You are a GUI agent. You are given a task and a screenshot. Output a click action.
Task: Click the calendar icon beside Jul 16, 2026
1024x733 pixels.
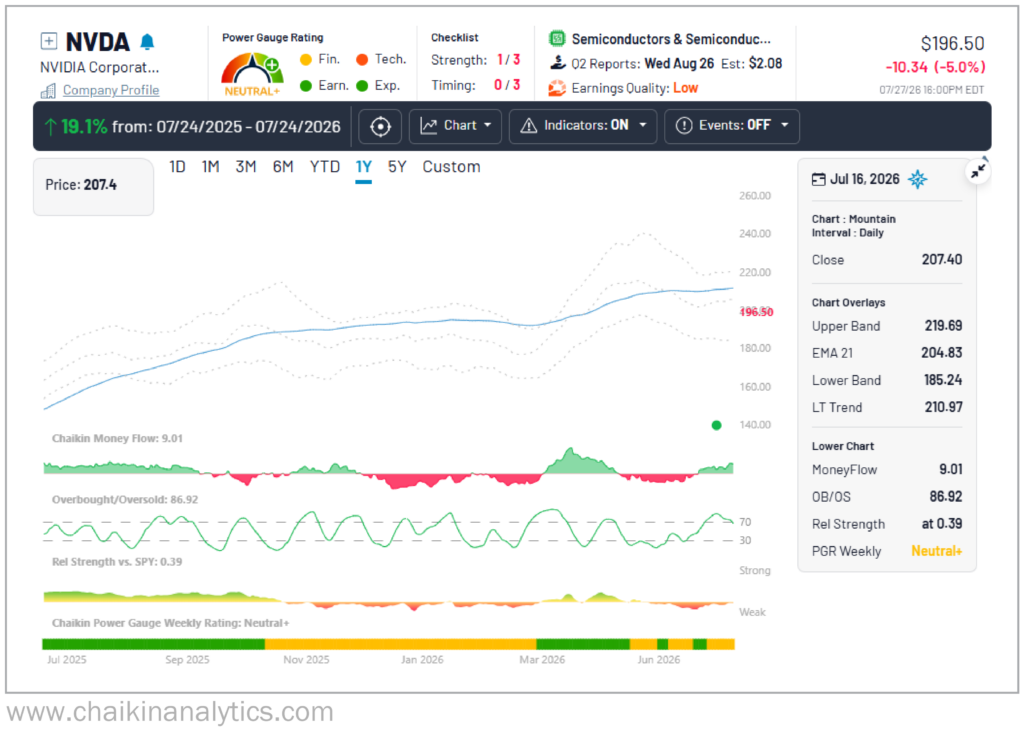818,180
